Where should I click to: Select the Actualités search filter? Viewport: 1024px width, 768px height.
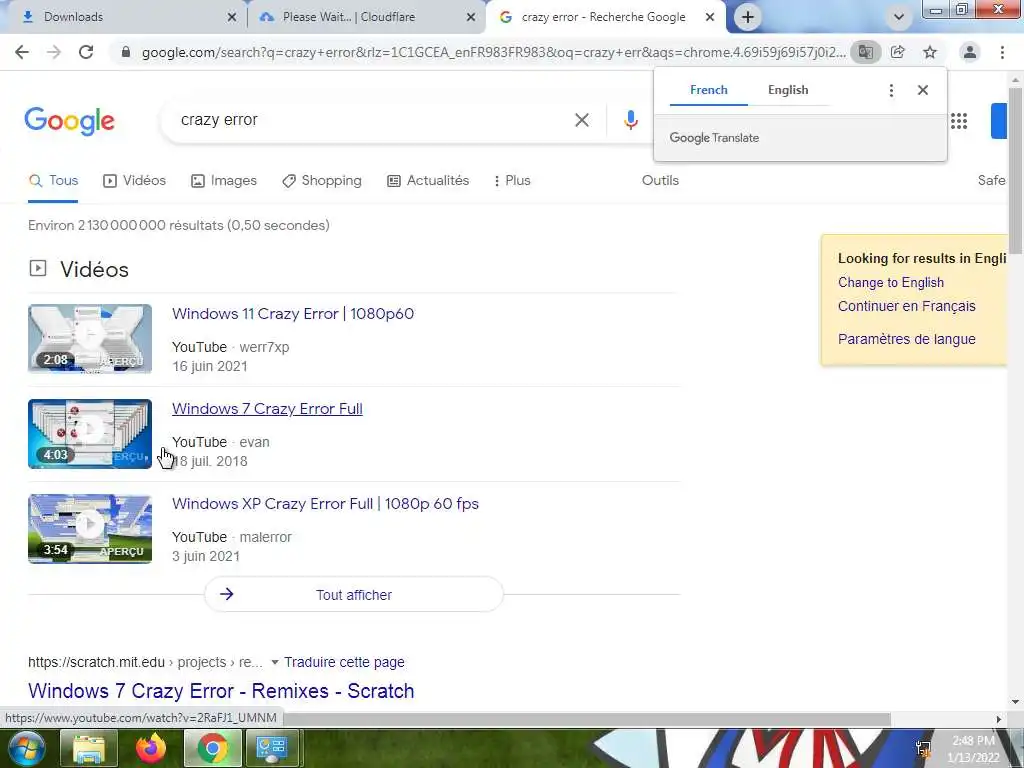click(x=428, y=181)
